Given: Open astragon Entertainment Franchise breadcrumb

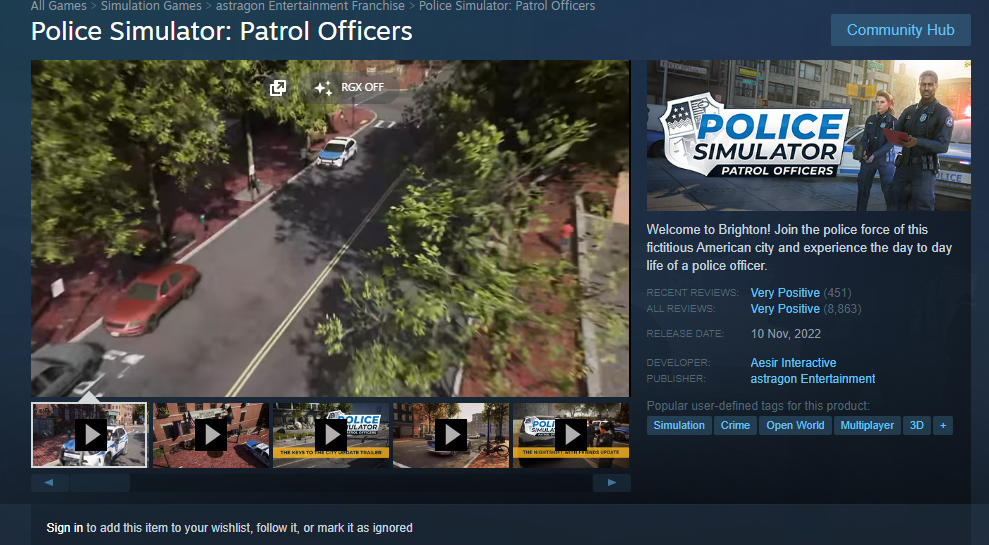Looking at the screenshot, I should click(x=310, y=6).
